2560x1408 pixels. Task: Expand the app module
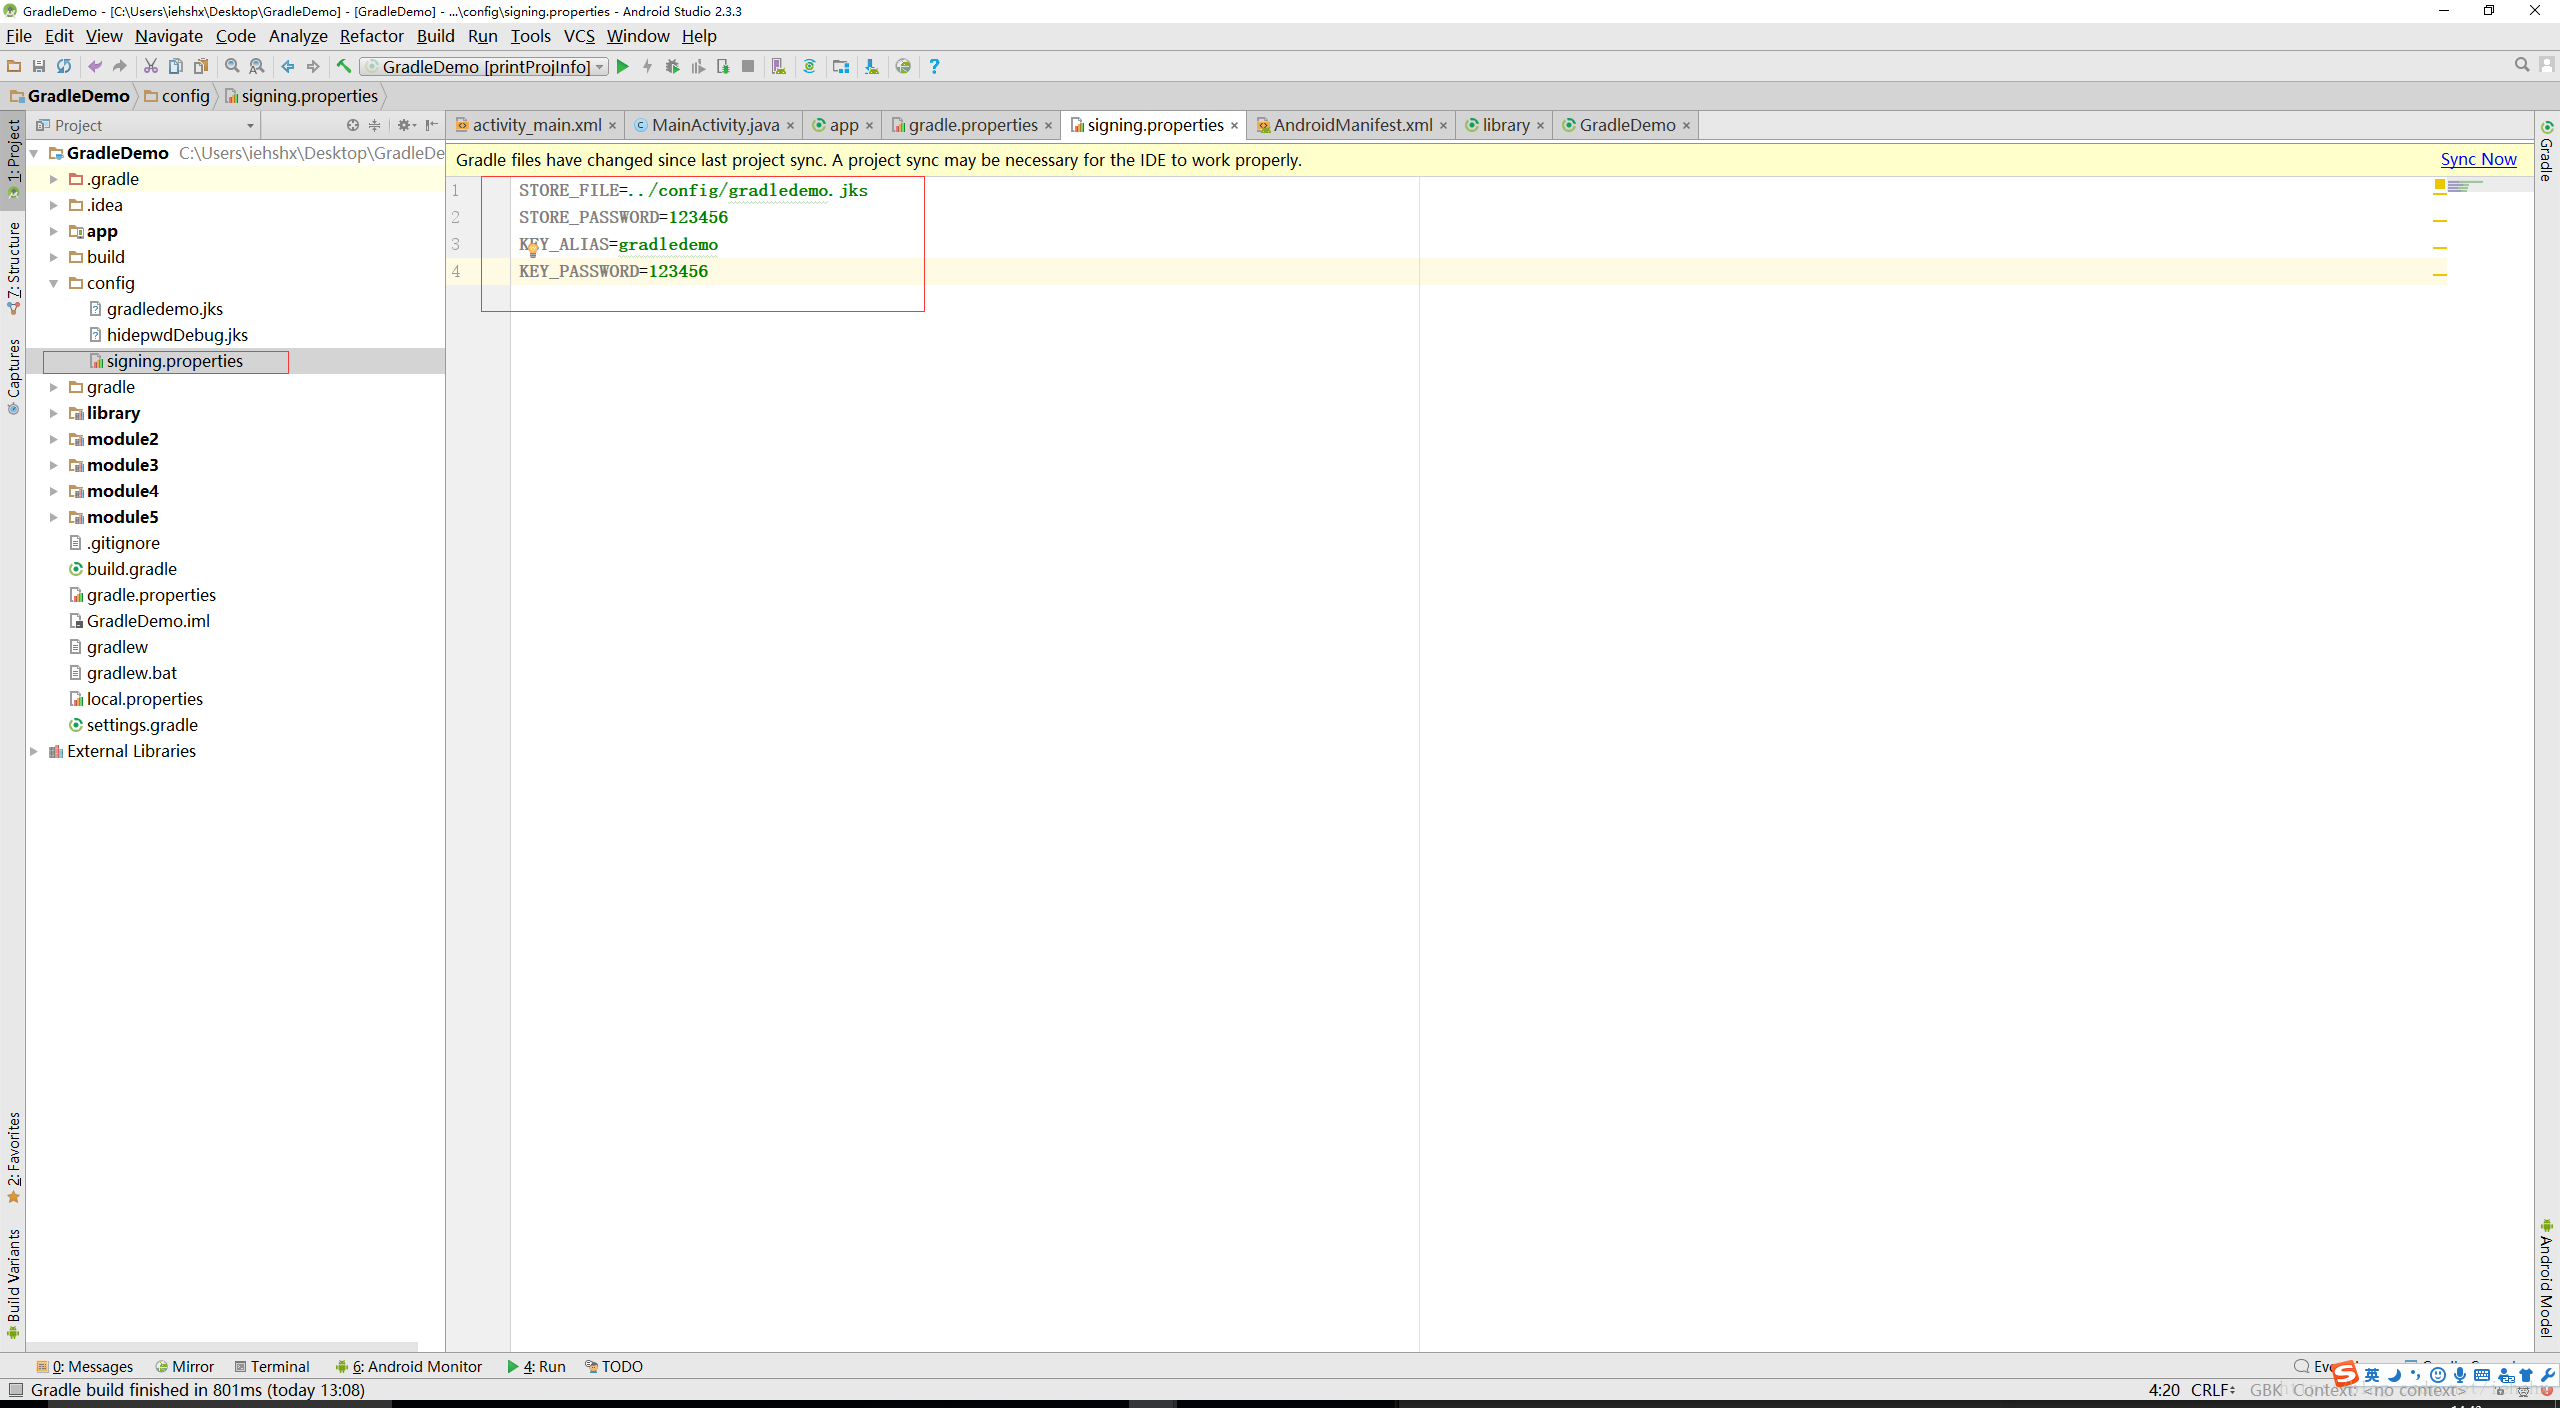point(54,231)
